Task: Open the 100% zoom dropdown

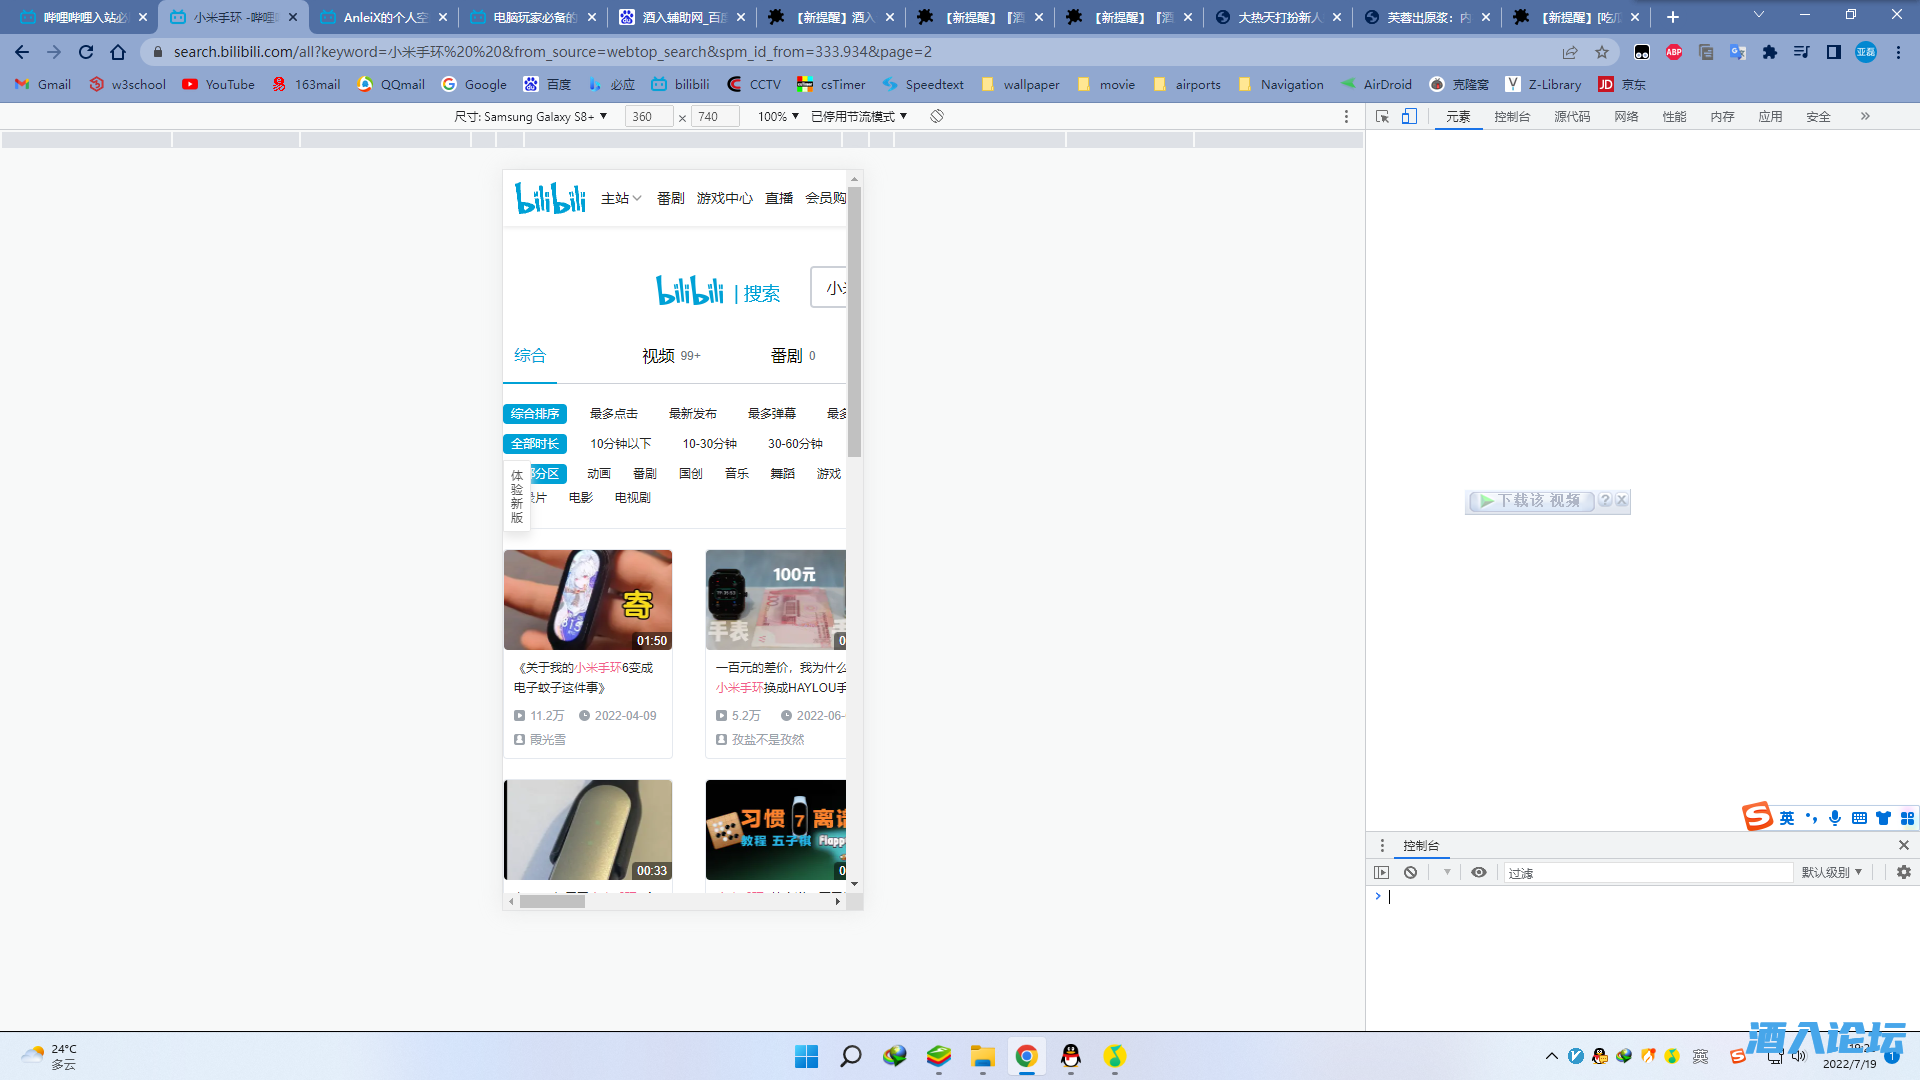Action: click(x=778, y=116)
